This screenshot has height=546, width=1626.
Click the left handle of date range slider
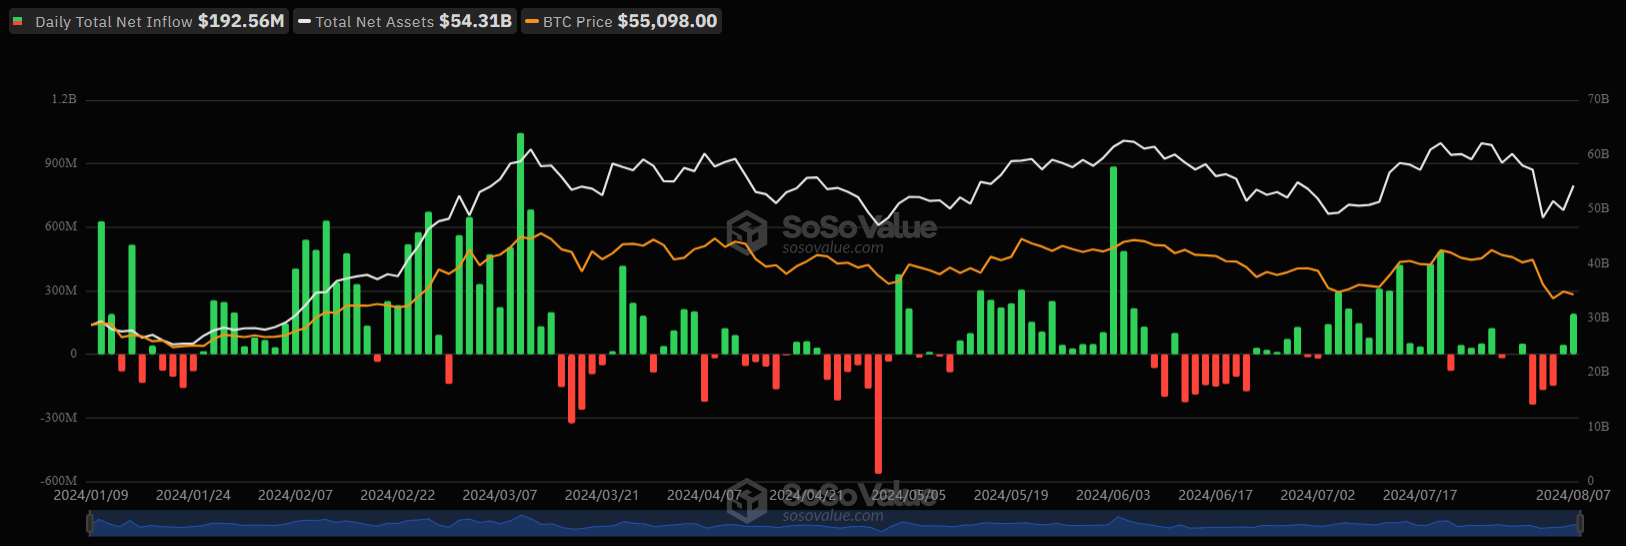pos(91,523)
